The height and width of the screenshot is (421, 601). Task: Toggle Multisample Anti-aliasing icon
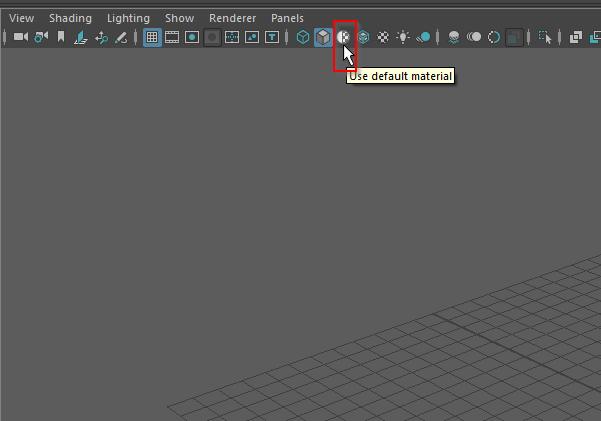tap(494, 37)
